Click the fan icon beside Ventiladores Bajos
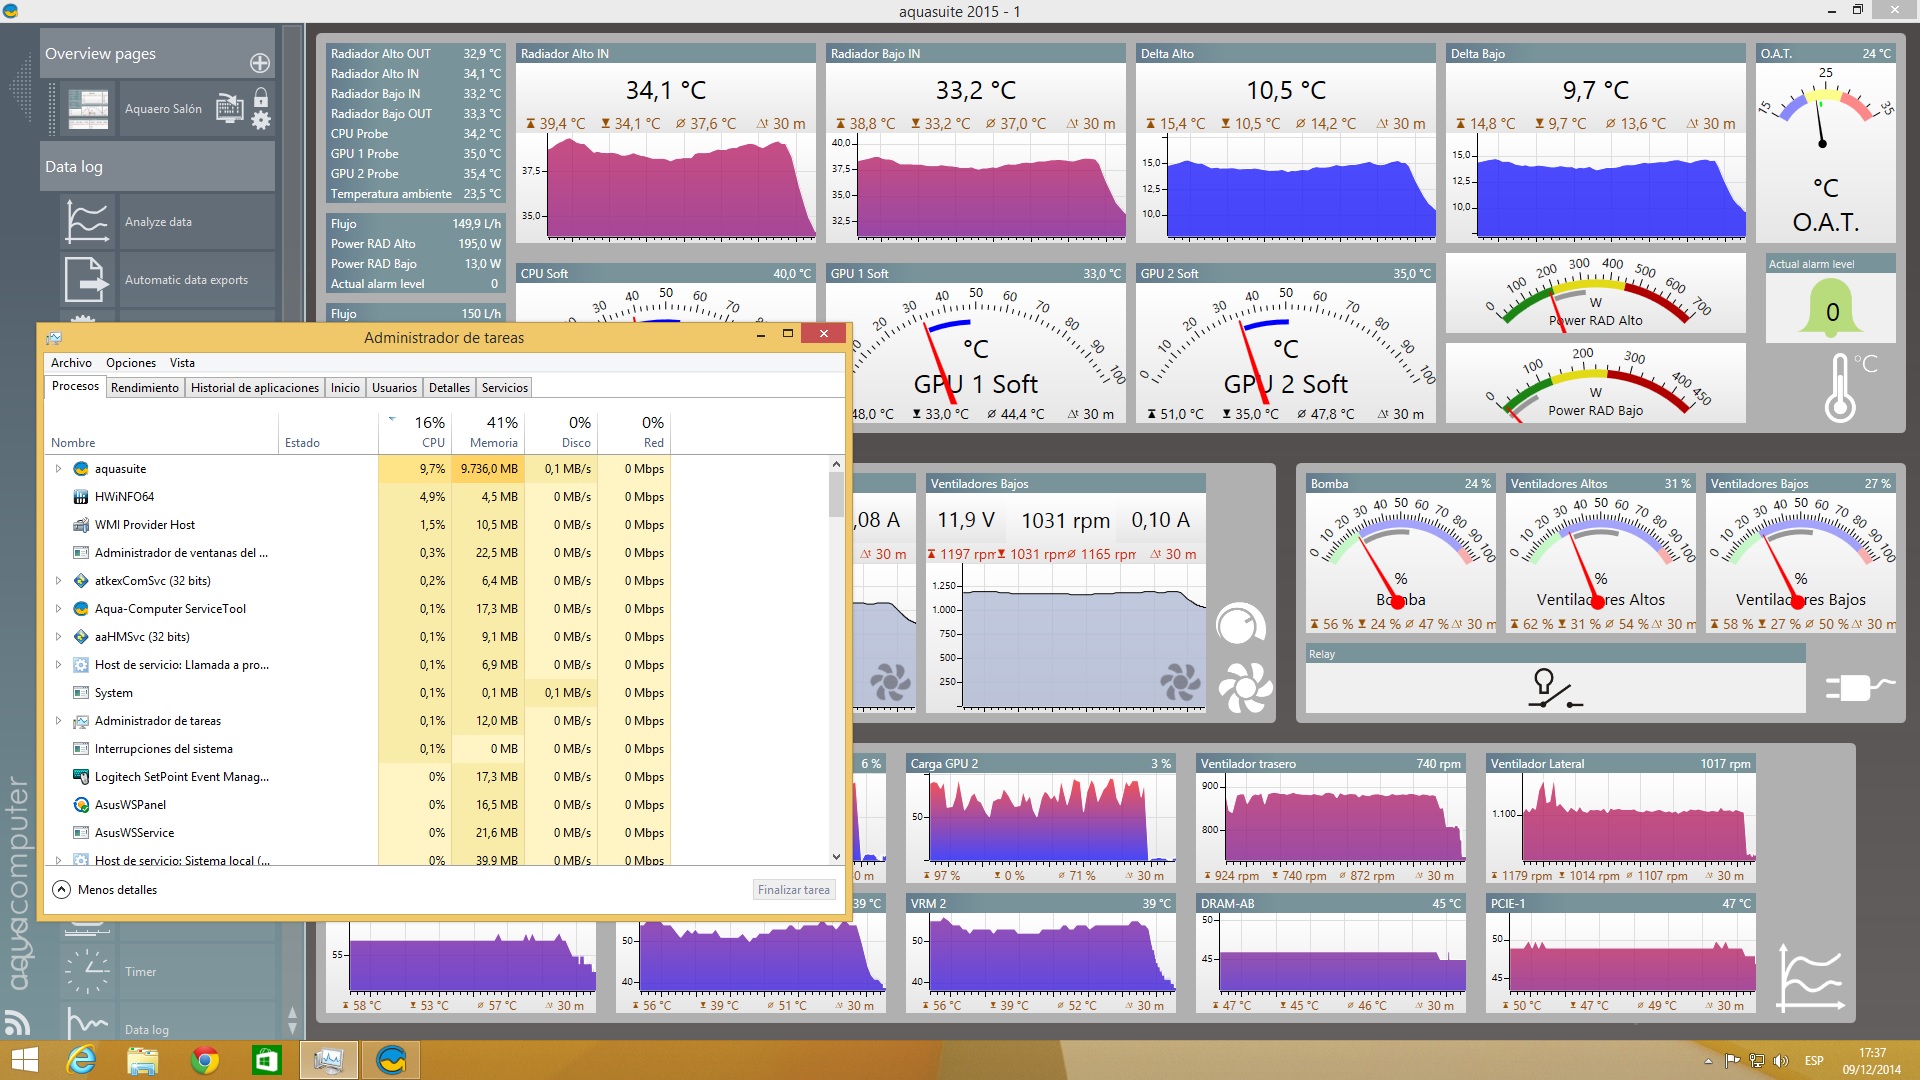This screenshot has width=1920, height=1080. (x=1244, y=688)
